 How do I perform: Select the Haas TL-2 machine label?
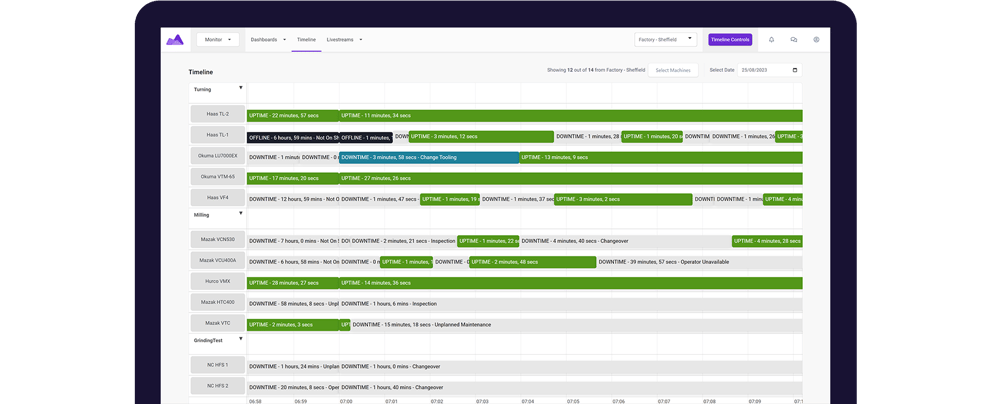(x=217, y=114)
